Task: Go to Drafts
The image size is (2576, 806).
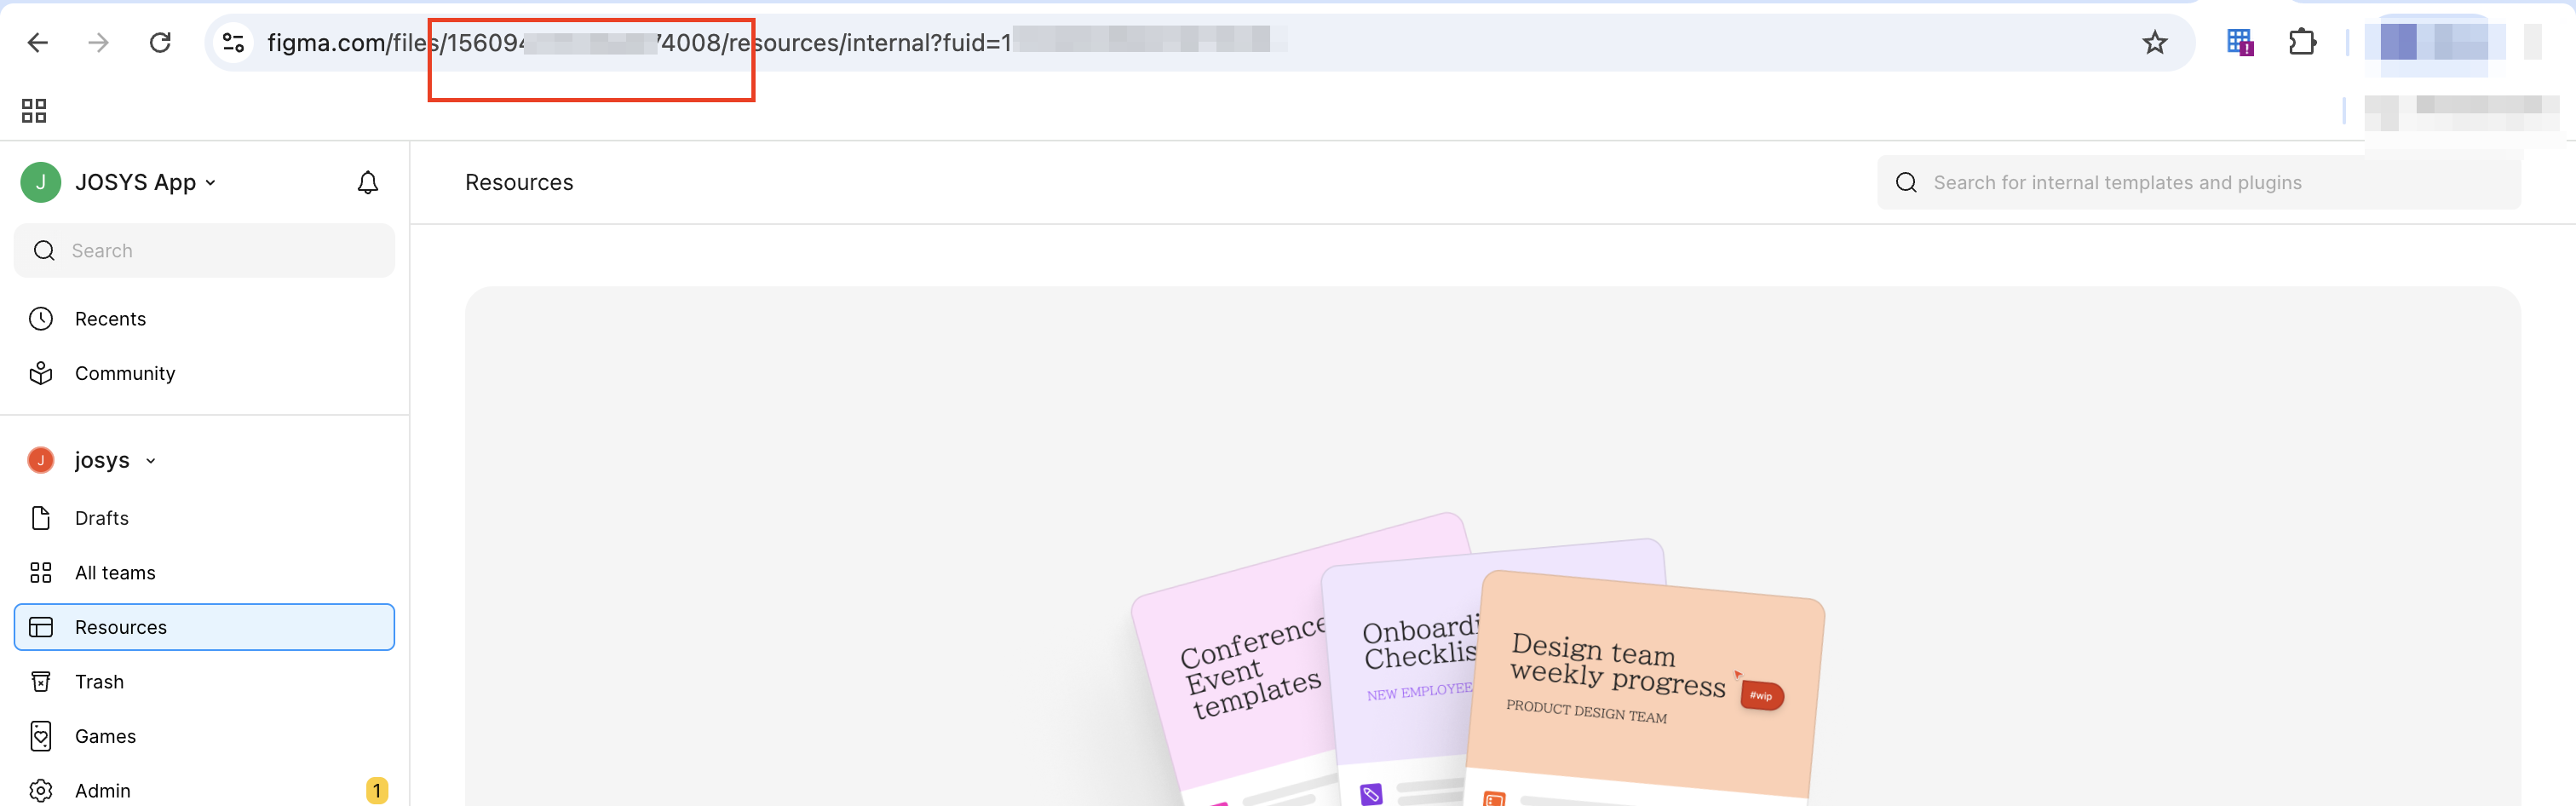Action: [x=102, y=518]
